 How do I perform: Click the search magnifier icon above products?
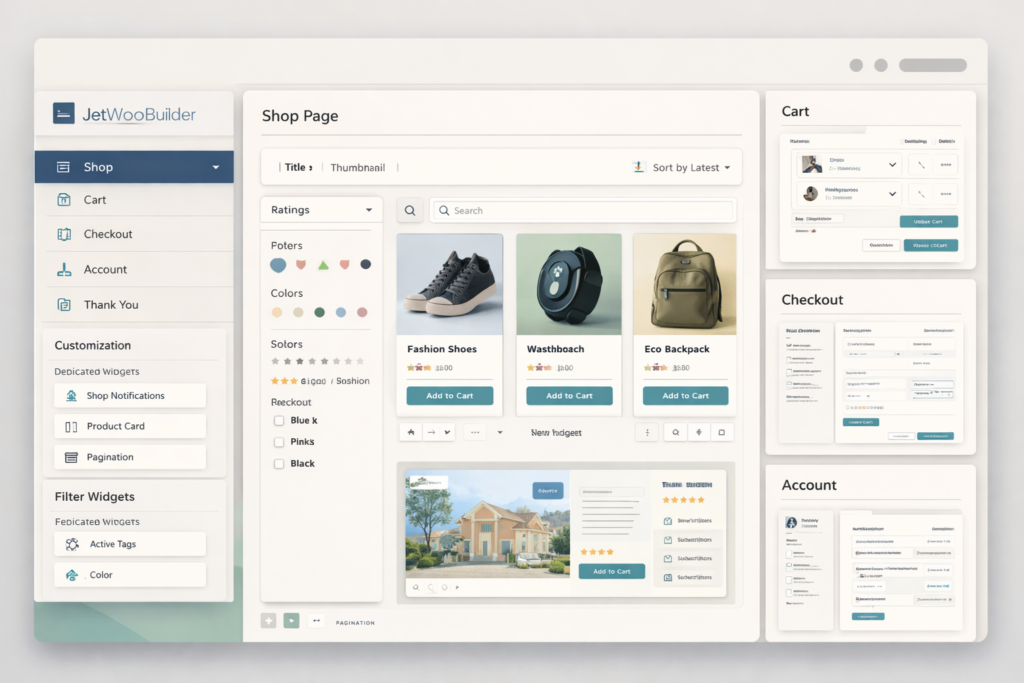(410, 210)
